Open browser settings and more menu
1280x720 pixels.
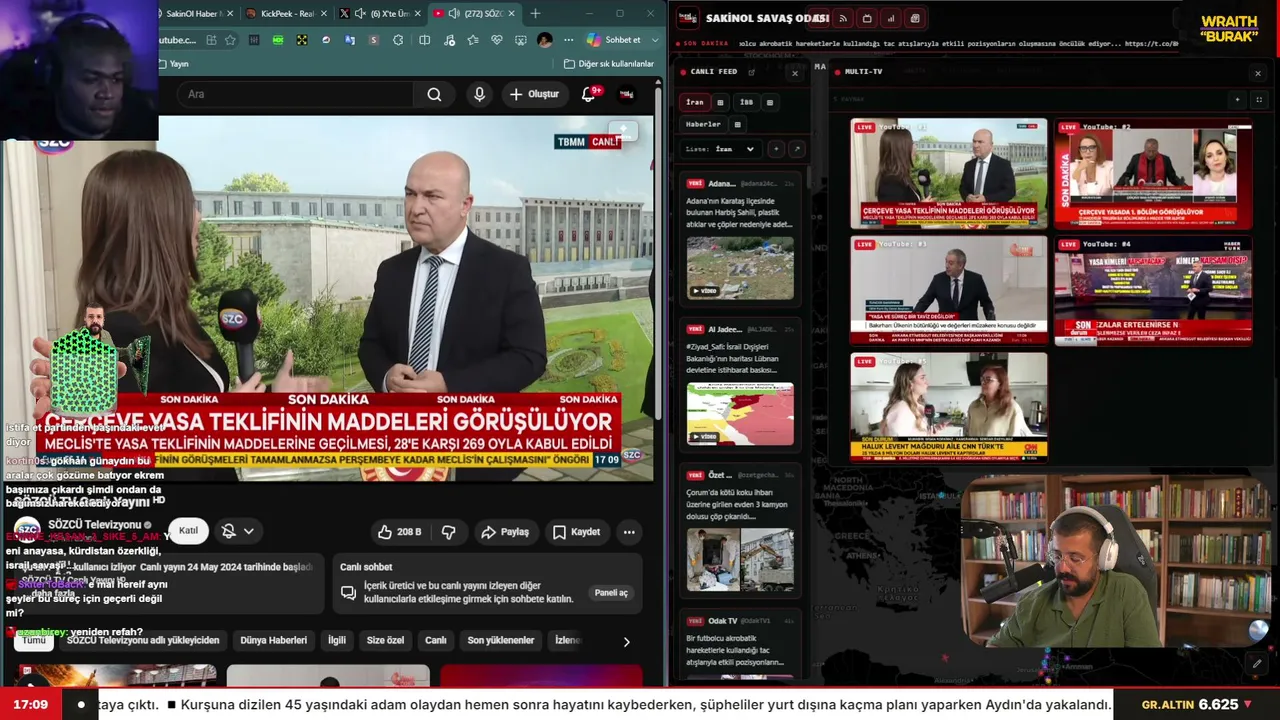pos(568,40)
